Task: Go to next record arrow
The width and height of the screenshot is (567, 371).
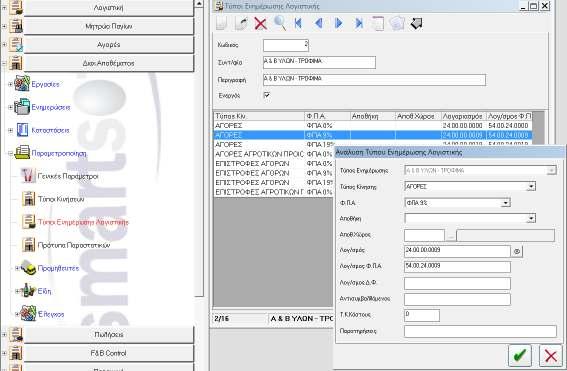Action: 339,24
